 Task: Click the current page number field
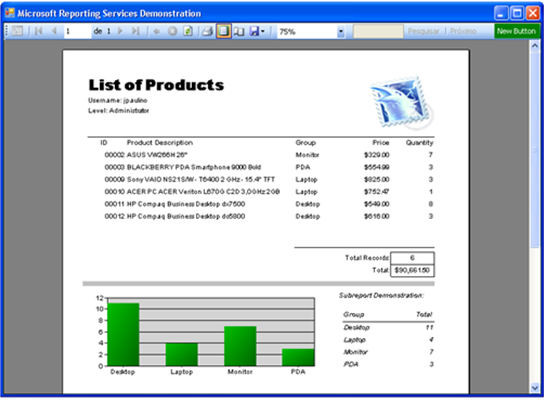coord(78,31)
